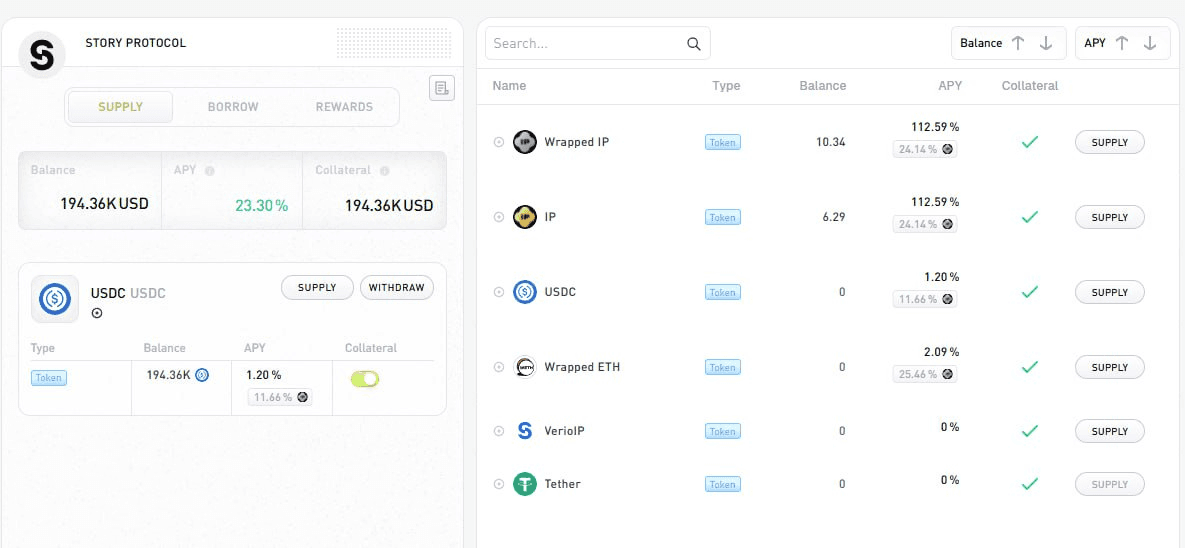The height and width of the screenshot is (548, 1185).
Task: Click collateral checkmark for VerioIP
Action: coord(1029,431)
